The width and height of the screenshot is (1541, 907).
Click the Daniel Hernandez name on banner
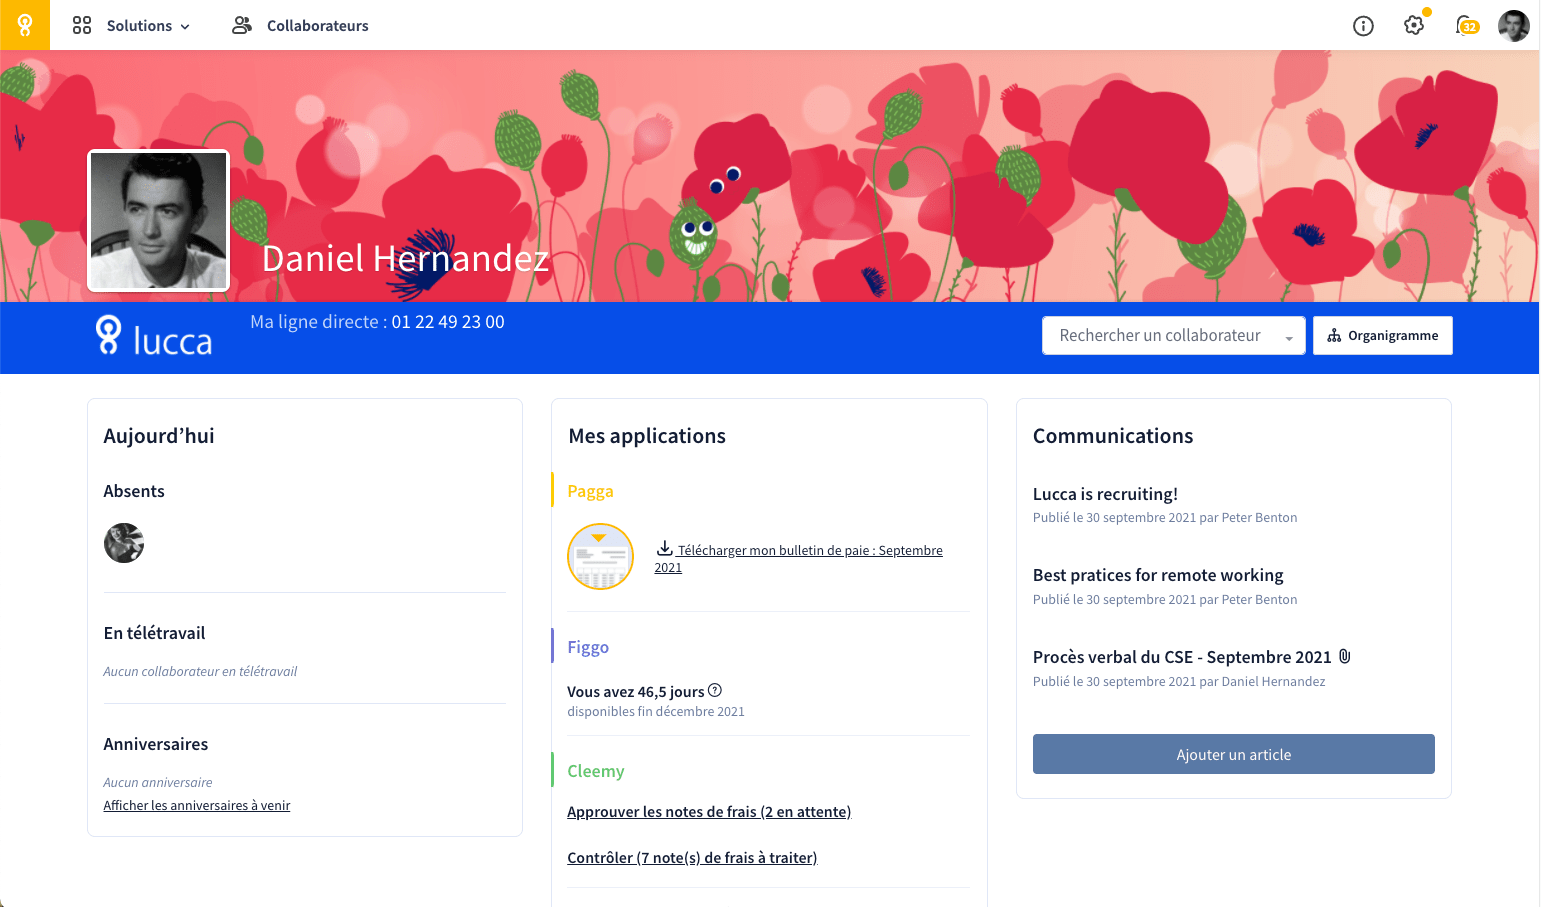coord(405,259)
